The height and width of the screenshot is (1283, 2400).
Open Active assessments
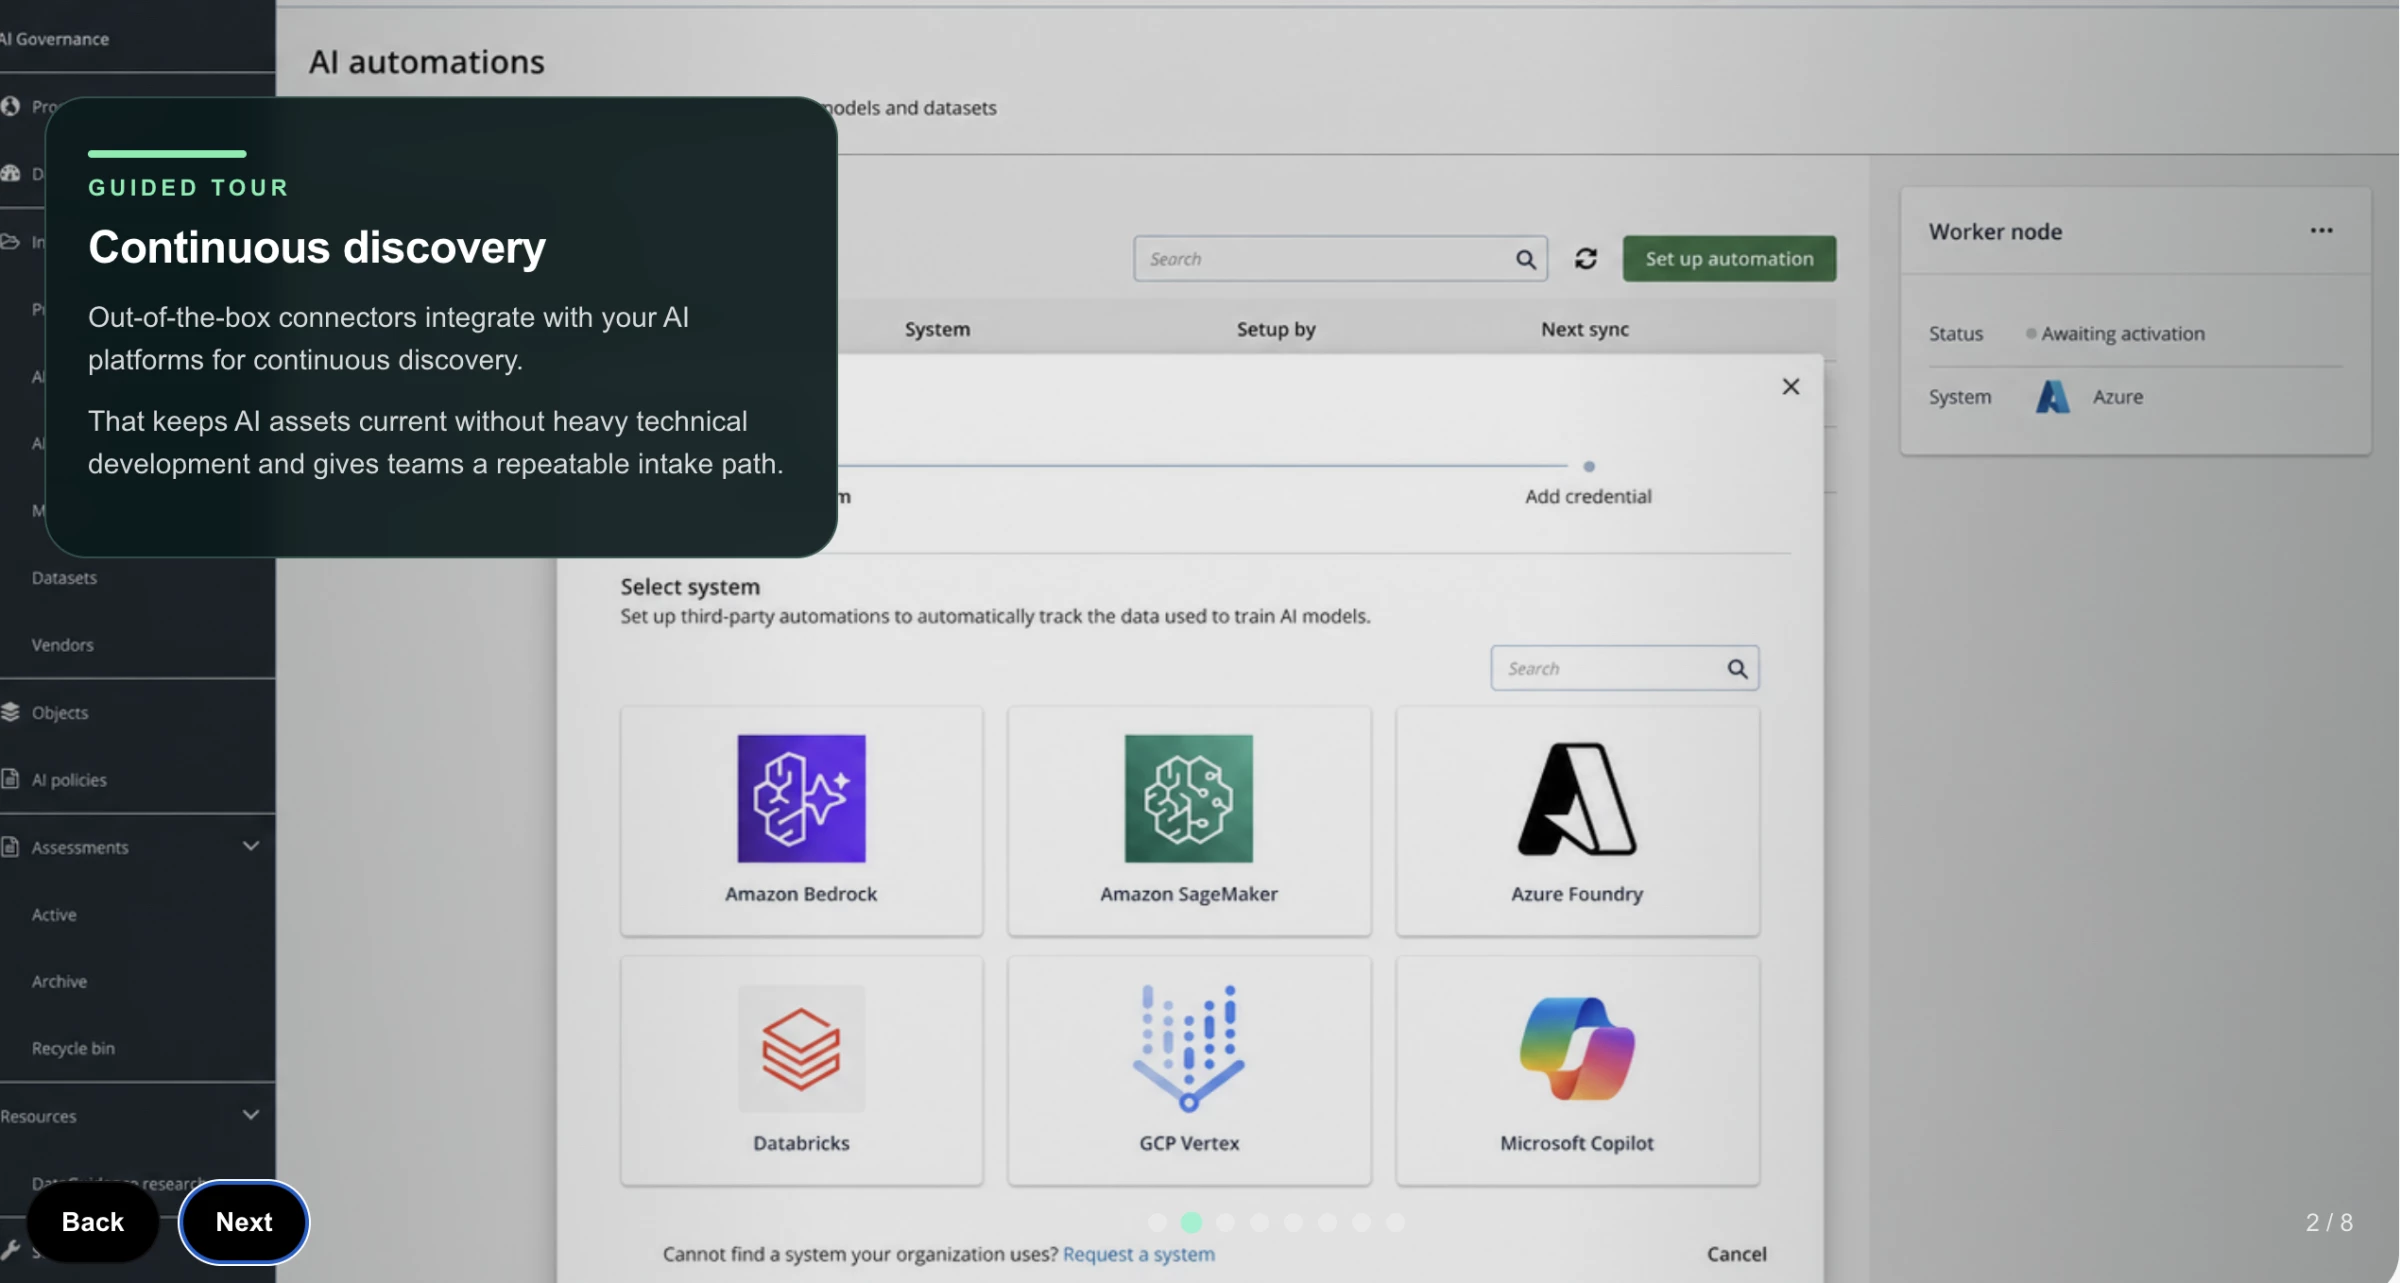(54, 915)
